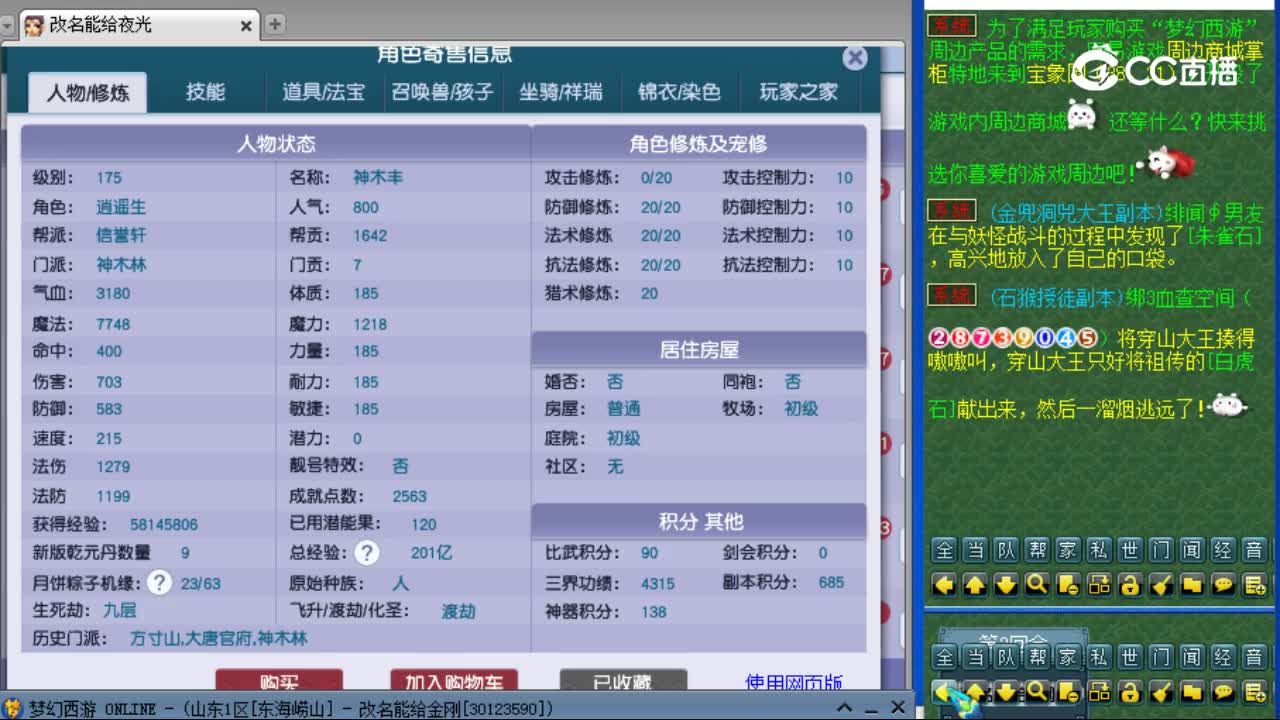1280x720 pixels.
Task: Click the broom icon in lower chat panel
Action: point(1160,691)
